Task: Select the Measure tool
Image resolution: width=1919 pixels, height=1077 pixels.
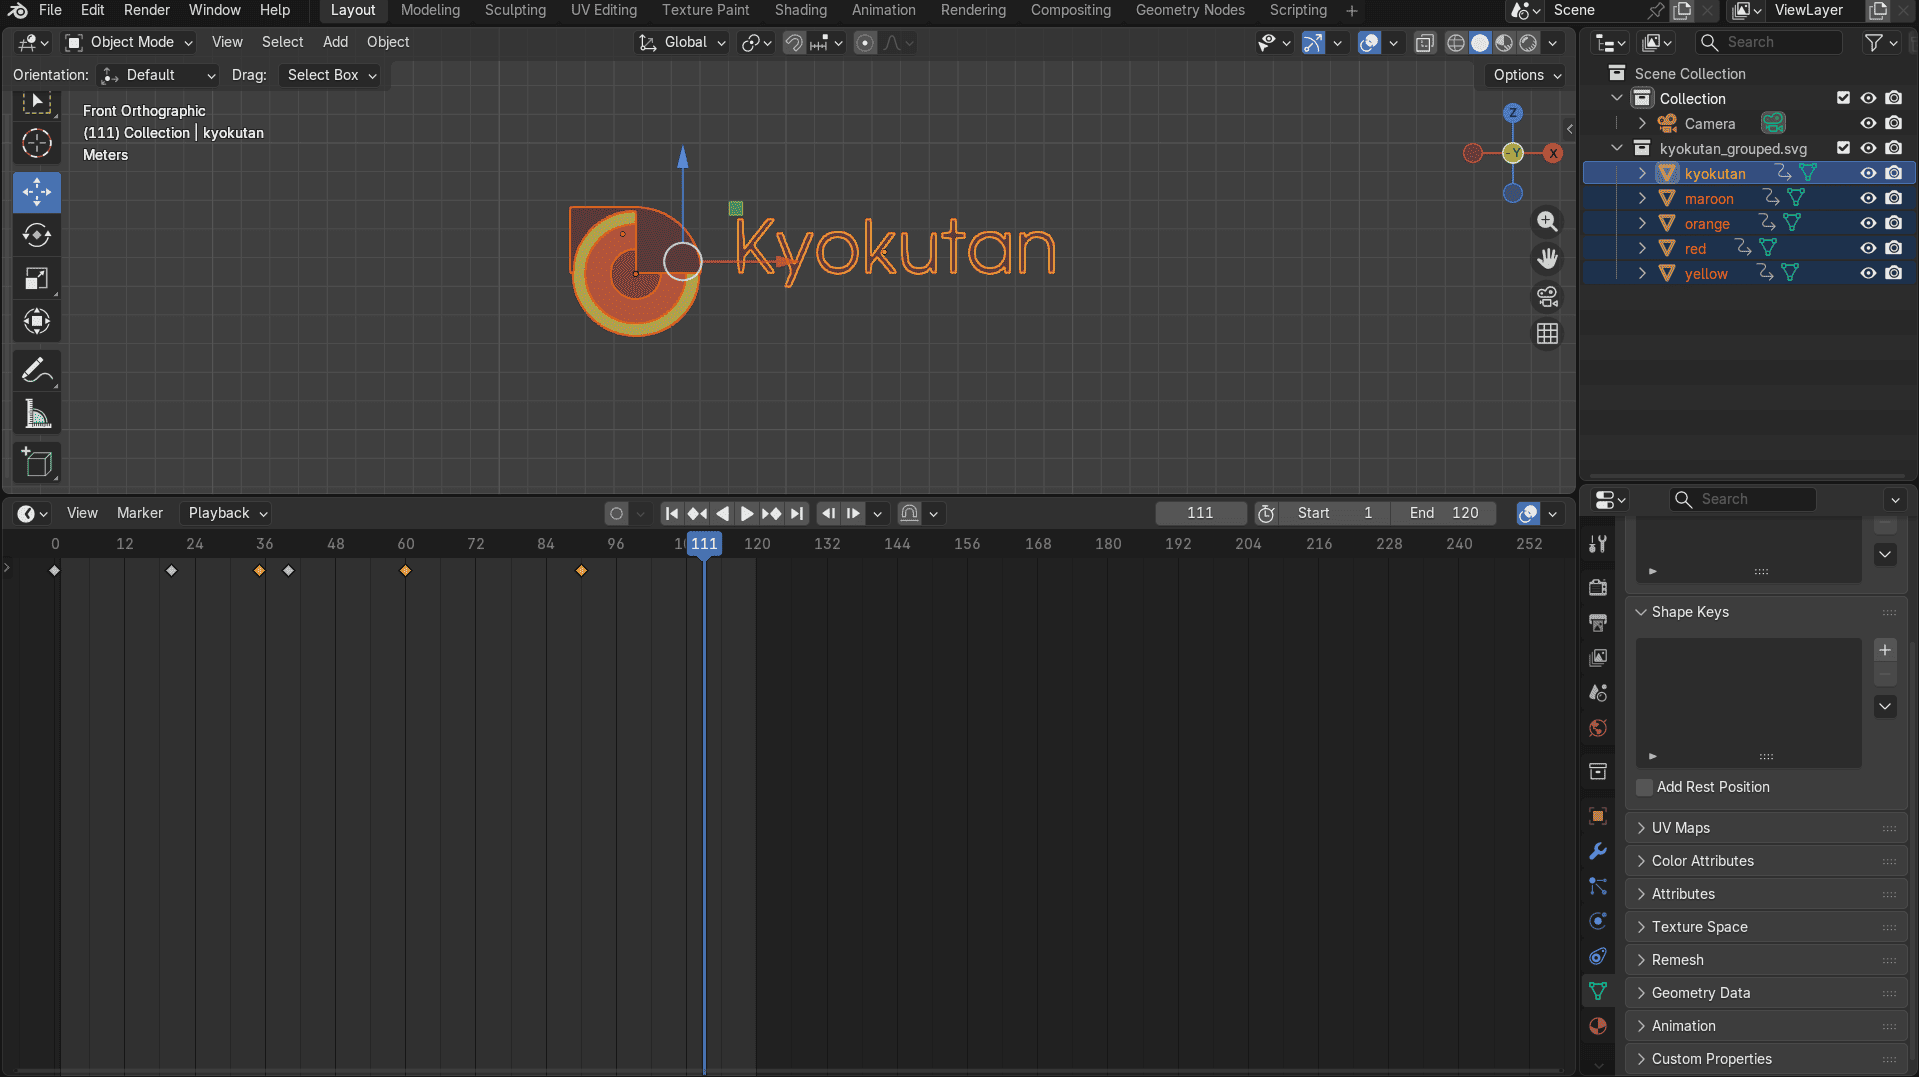Action: 36,412
